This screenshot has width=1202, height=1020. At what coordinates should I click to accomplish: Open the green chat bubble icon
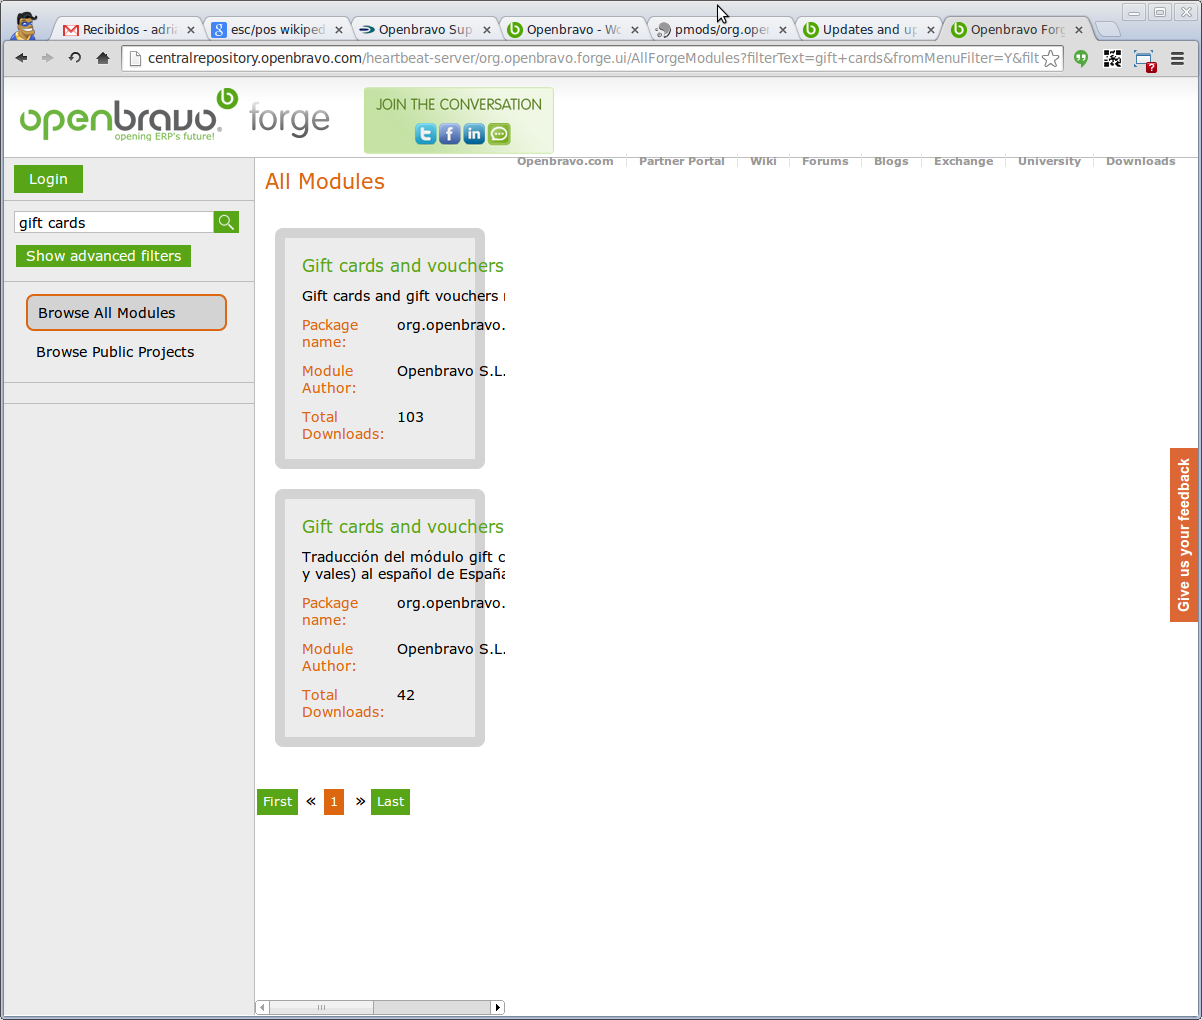(x=499, y=134)
